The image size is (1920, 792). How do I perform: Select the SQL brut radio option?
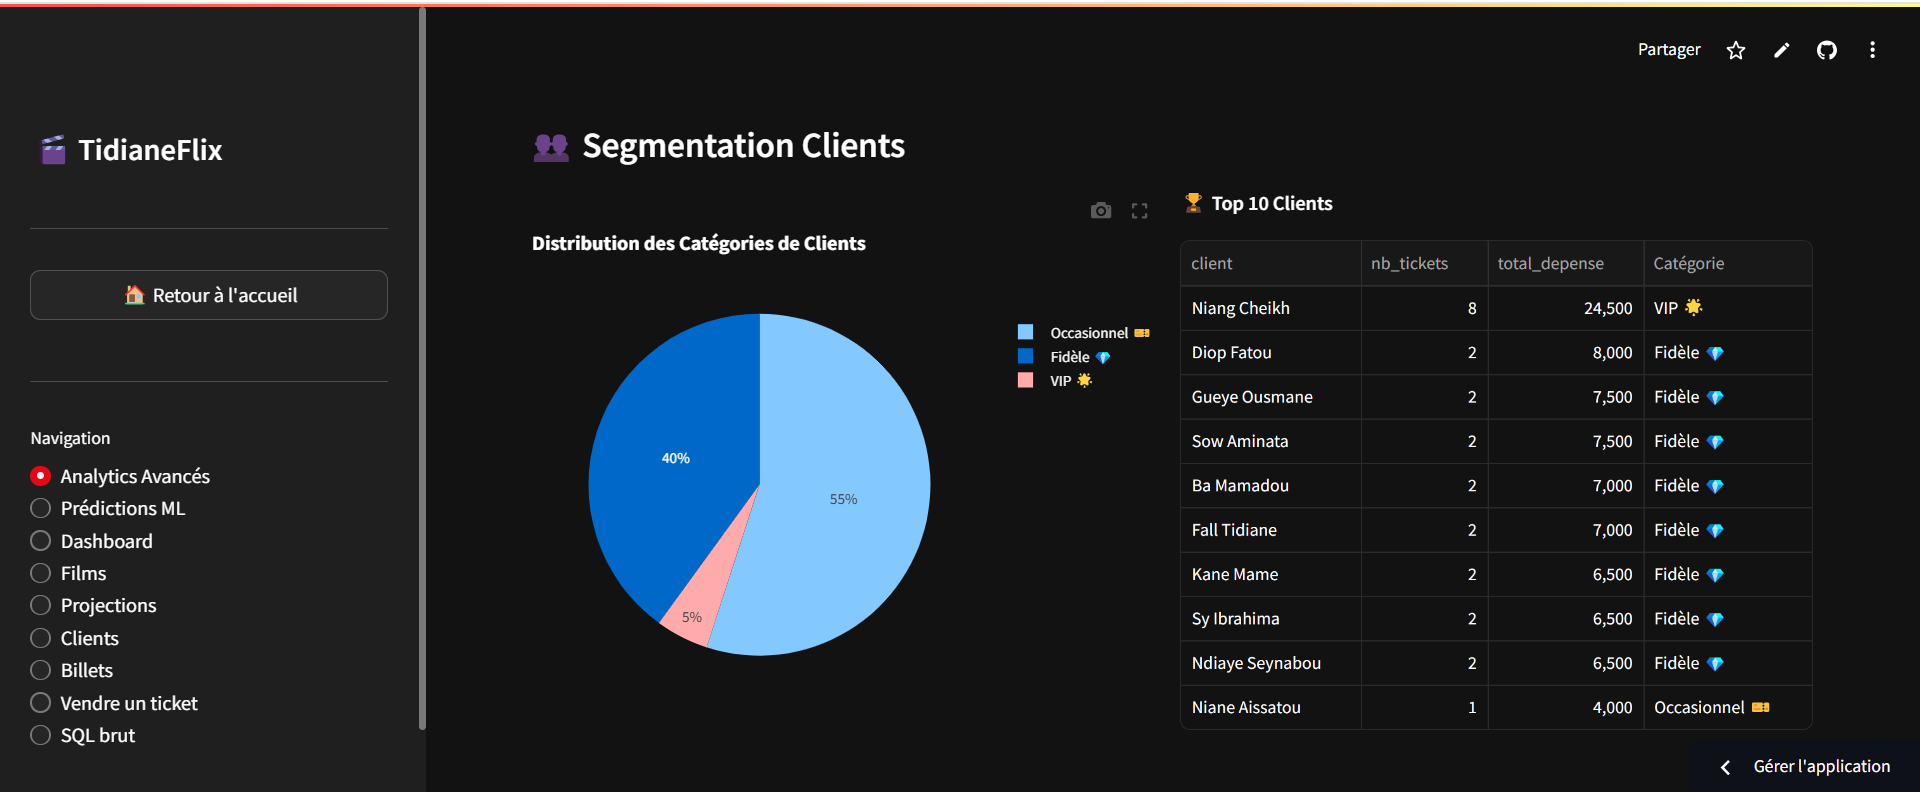[41, 735]
